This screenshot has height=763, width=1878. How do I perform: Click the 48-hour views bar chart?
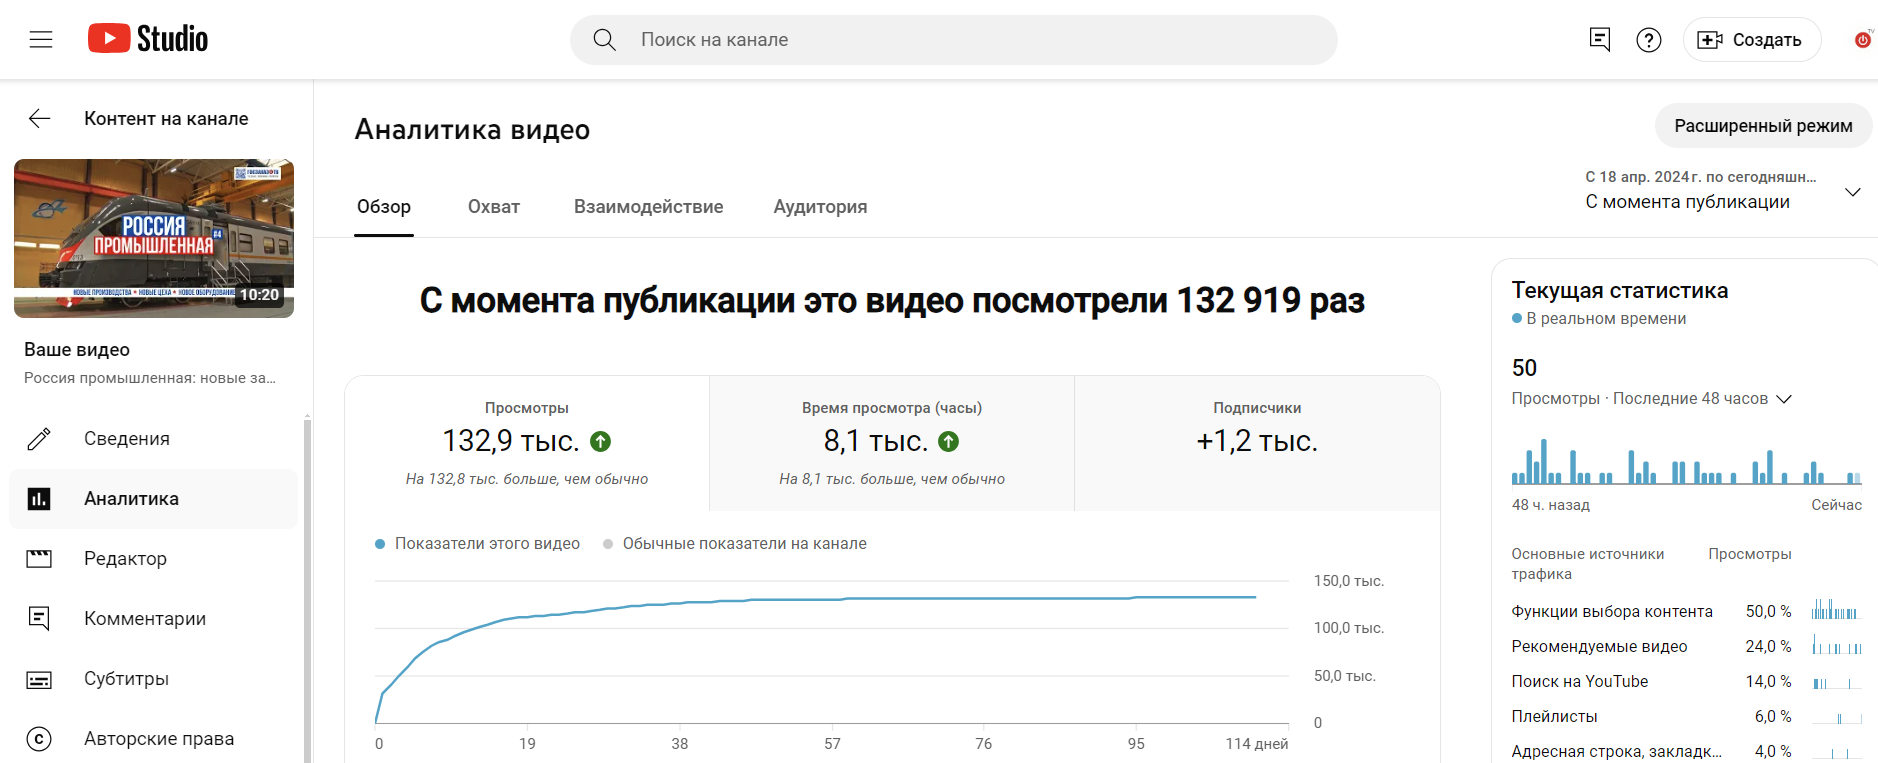click(1686, 461)
